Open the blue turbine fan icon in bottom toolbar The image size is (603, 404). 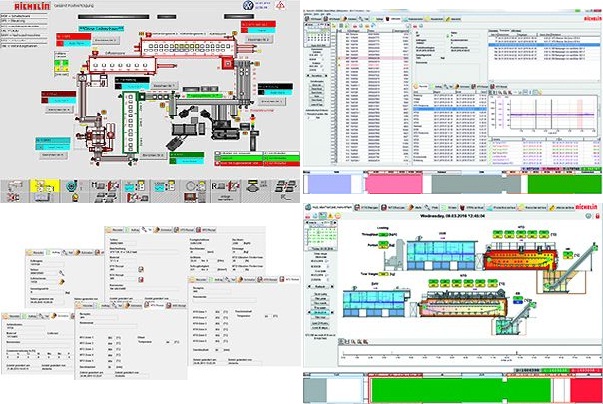(x=72, y=186)
